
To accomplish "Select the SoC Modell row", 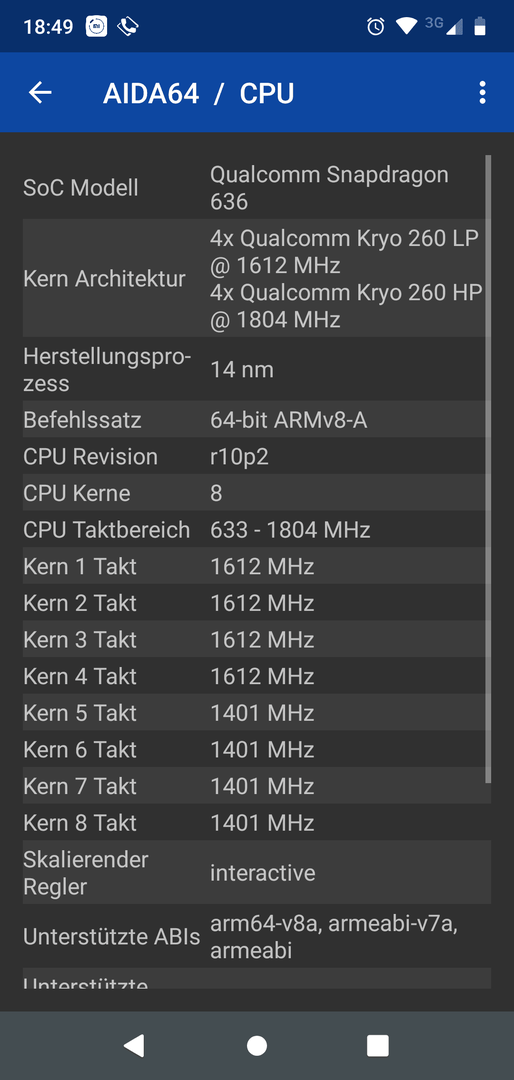I will pyautogui.click(x=256, y=187).
